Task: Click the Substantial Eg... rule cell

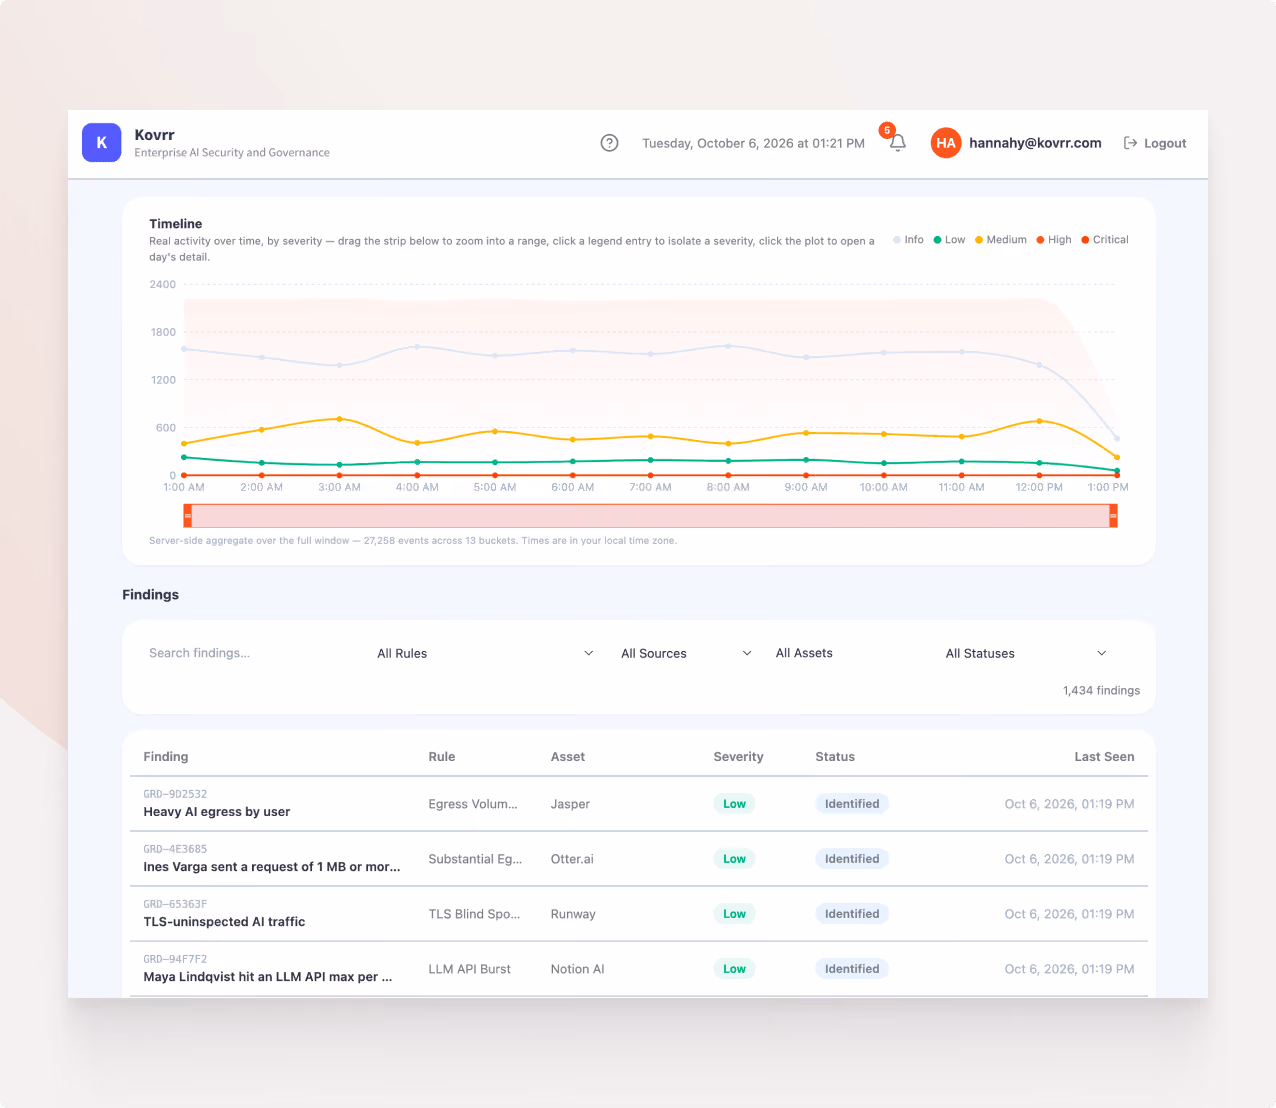Action: point(475,859)
